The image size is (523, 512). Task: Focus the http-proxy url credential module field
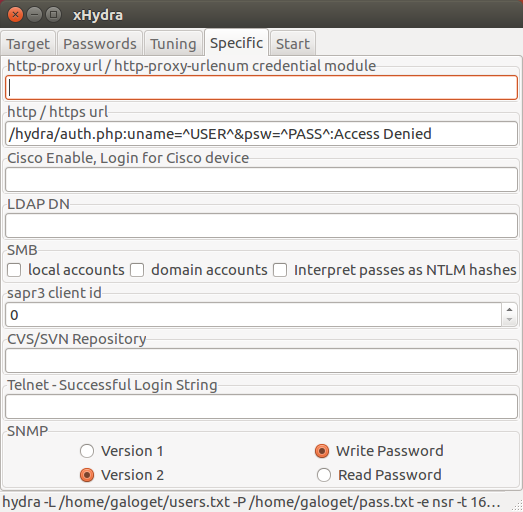point(261,87)
